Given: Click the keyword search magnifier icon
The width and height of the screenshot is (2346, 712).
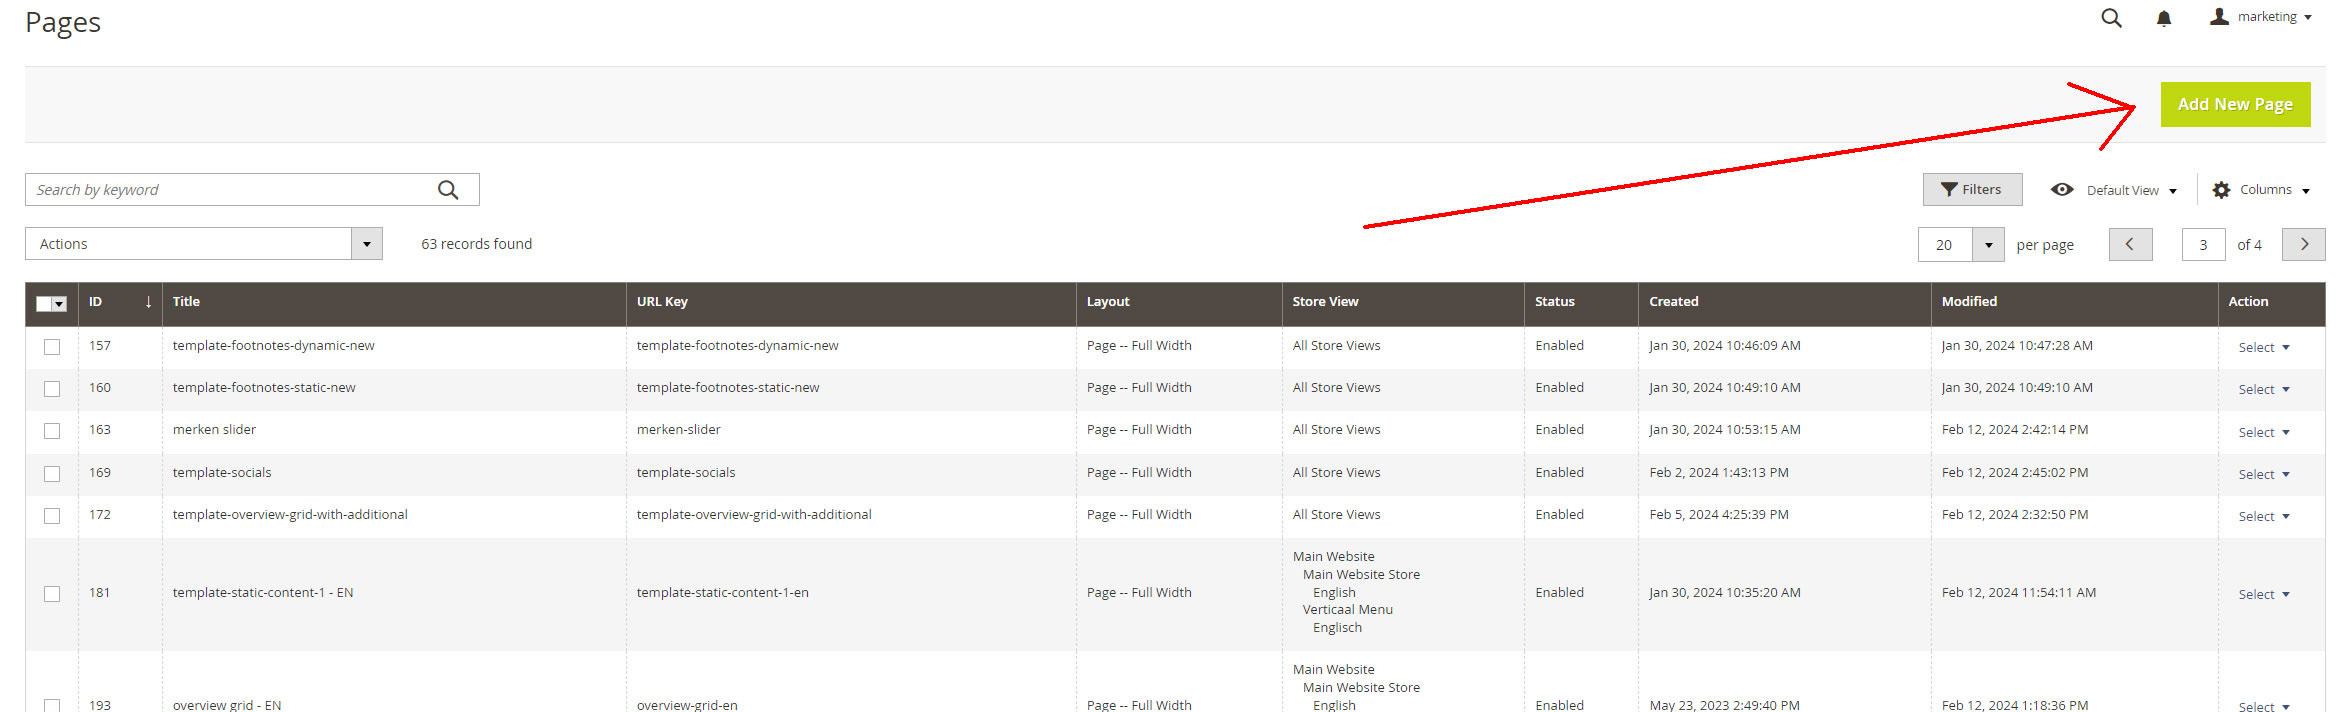Looking at the screenshot, I should click(448, 190).
